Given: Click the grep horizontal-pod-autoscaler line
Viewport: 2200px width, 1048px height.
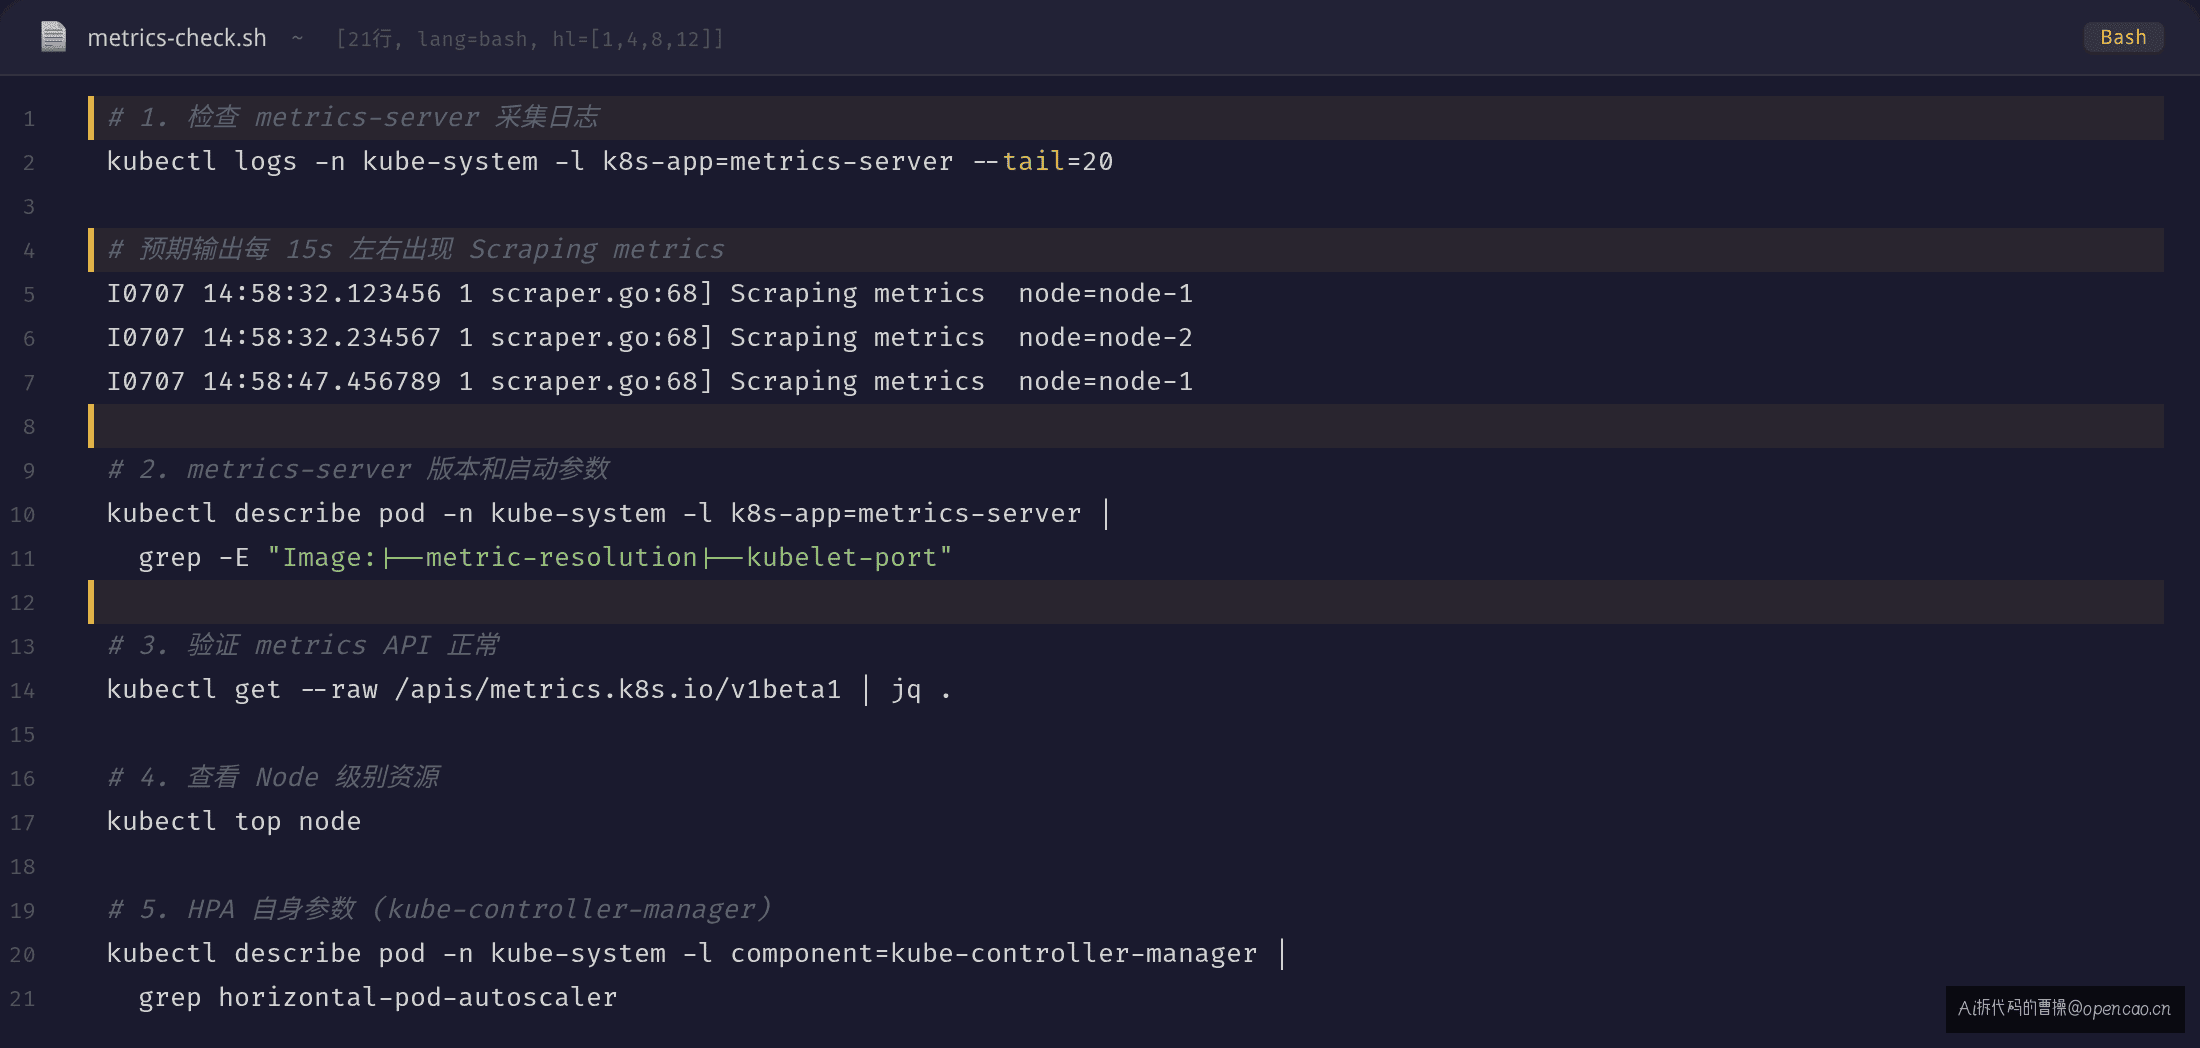Looking at the screenshot, I should [x=378, y=998].
